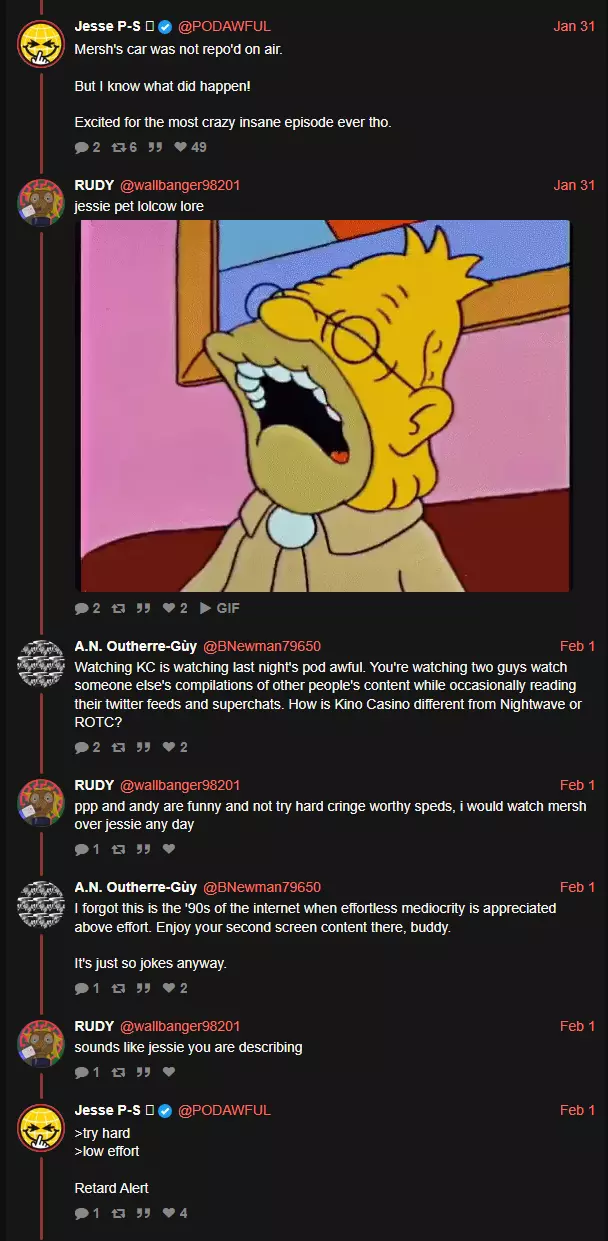
Task: Open @wallbanger98201 handle on 'jessie pet lolcow lore' tweet
Action: point(180,185)
